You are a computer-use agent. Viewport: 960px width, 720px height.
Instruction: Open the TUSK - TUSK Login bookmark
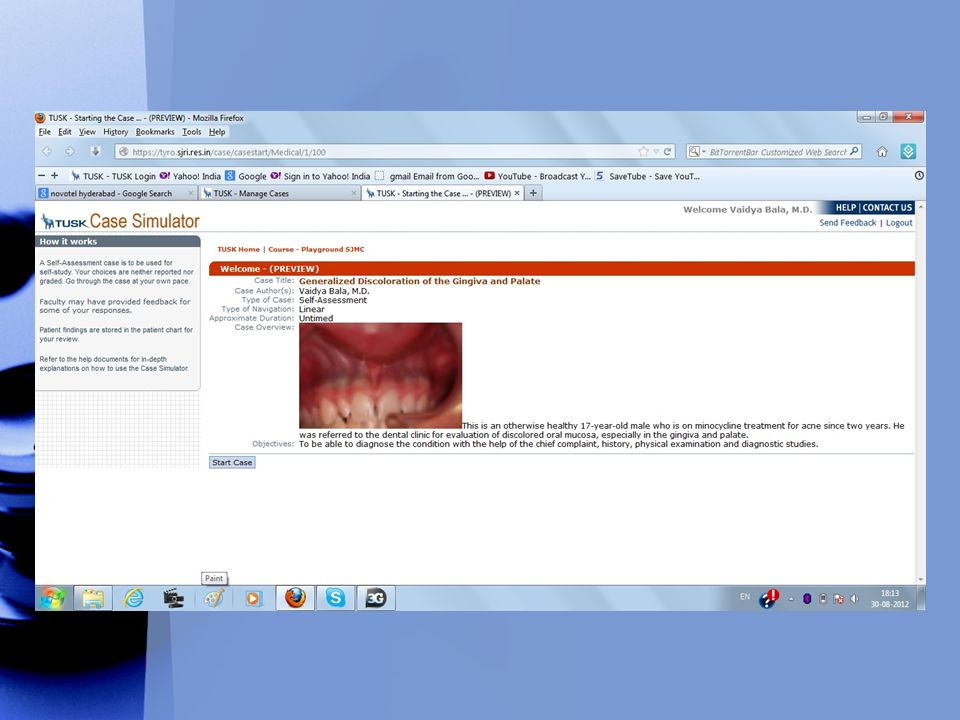pyautogui.click(x=114, y=176)
